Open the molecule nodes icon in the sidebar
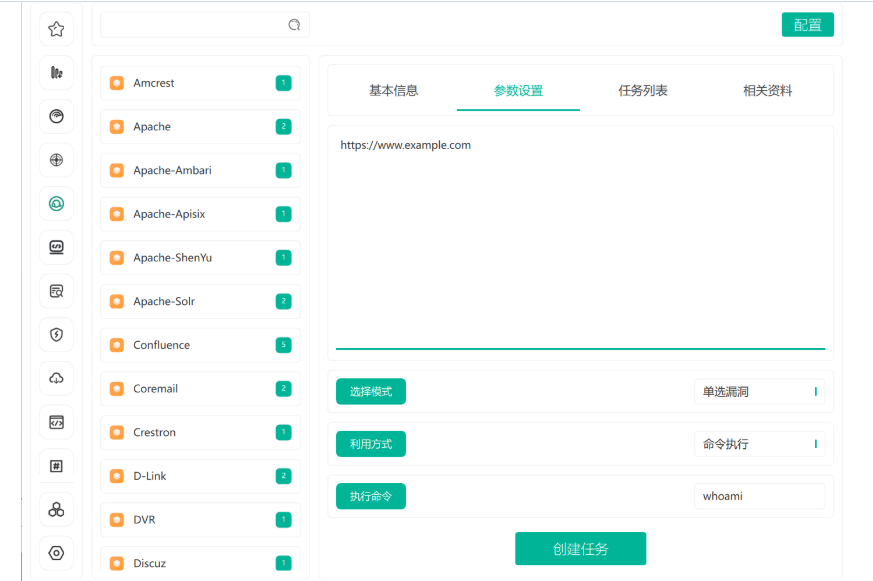 (x=56, y=509)
